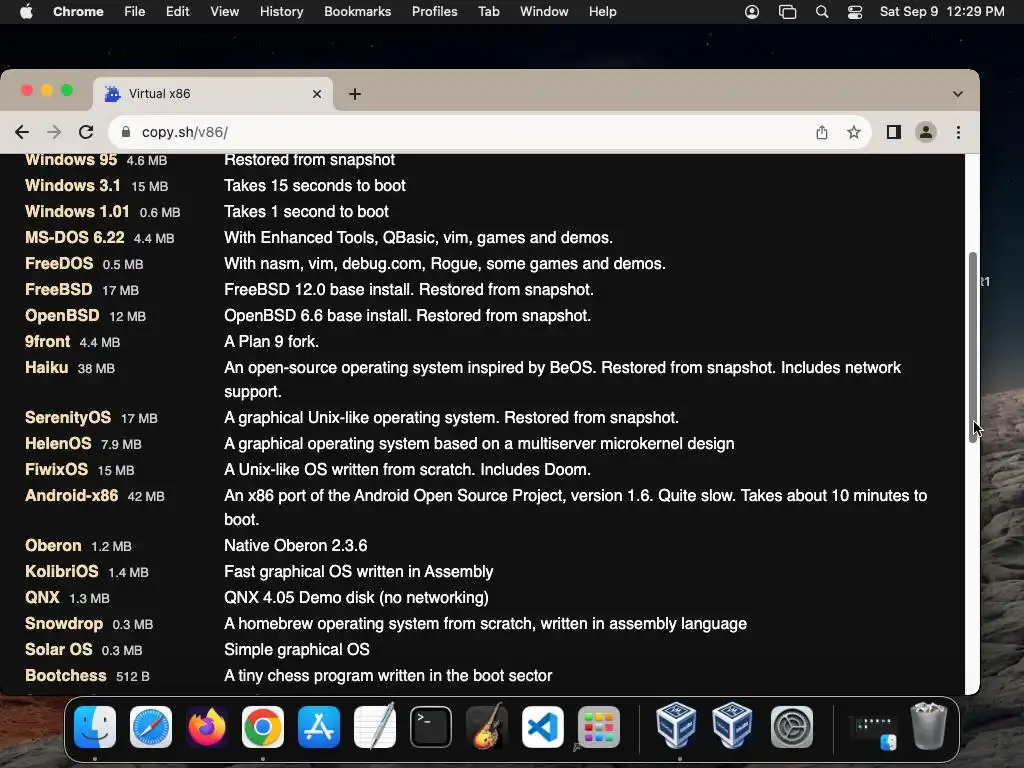Launch OpenBSD image
Image resolution: width=1024 pixels, height=768 pixels.
(x=62, y=316)
